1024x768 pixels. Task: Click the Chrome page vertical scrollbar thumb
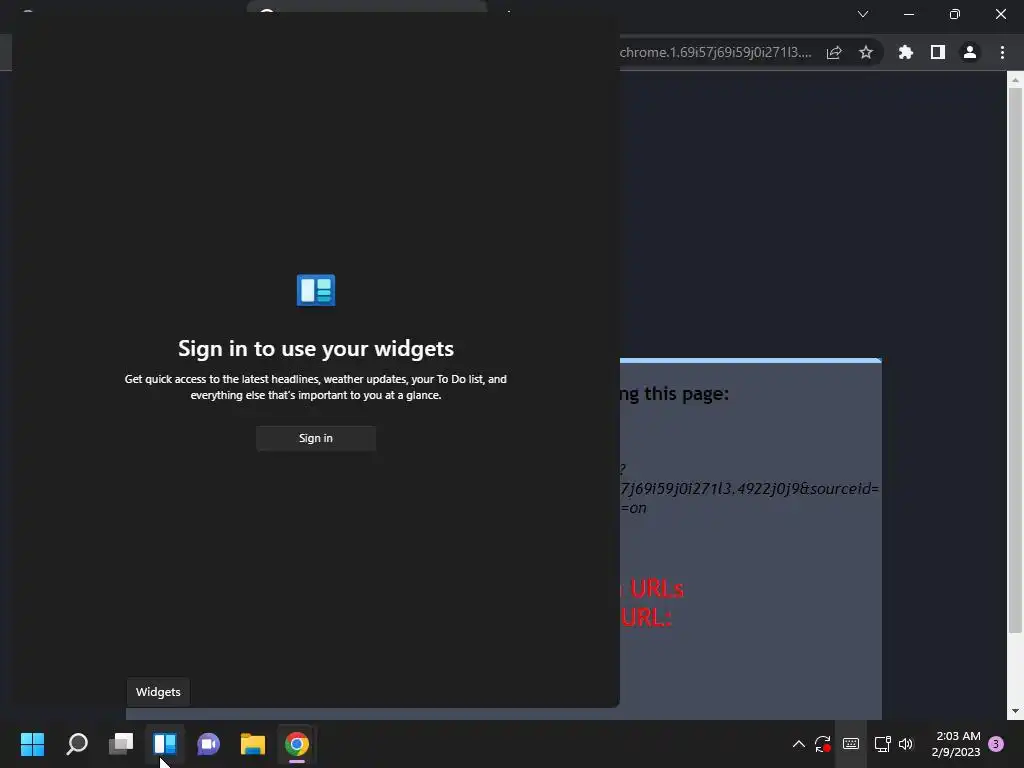tap(1015, 359)
